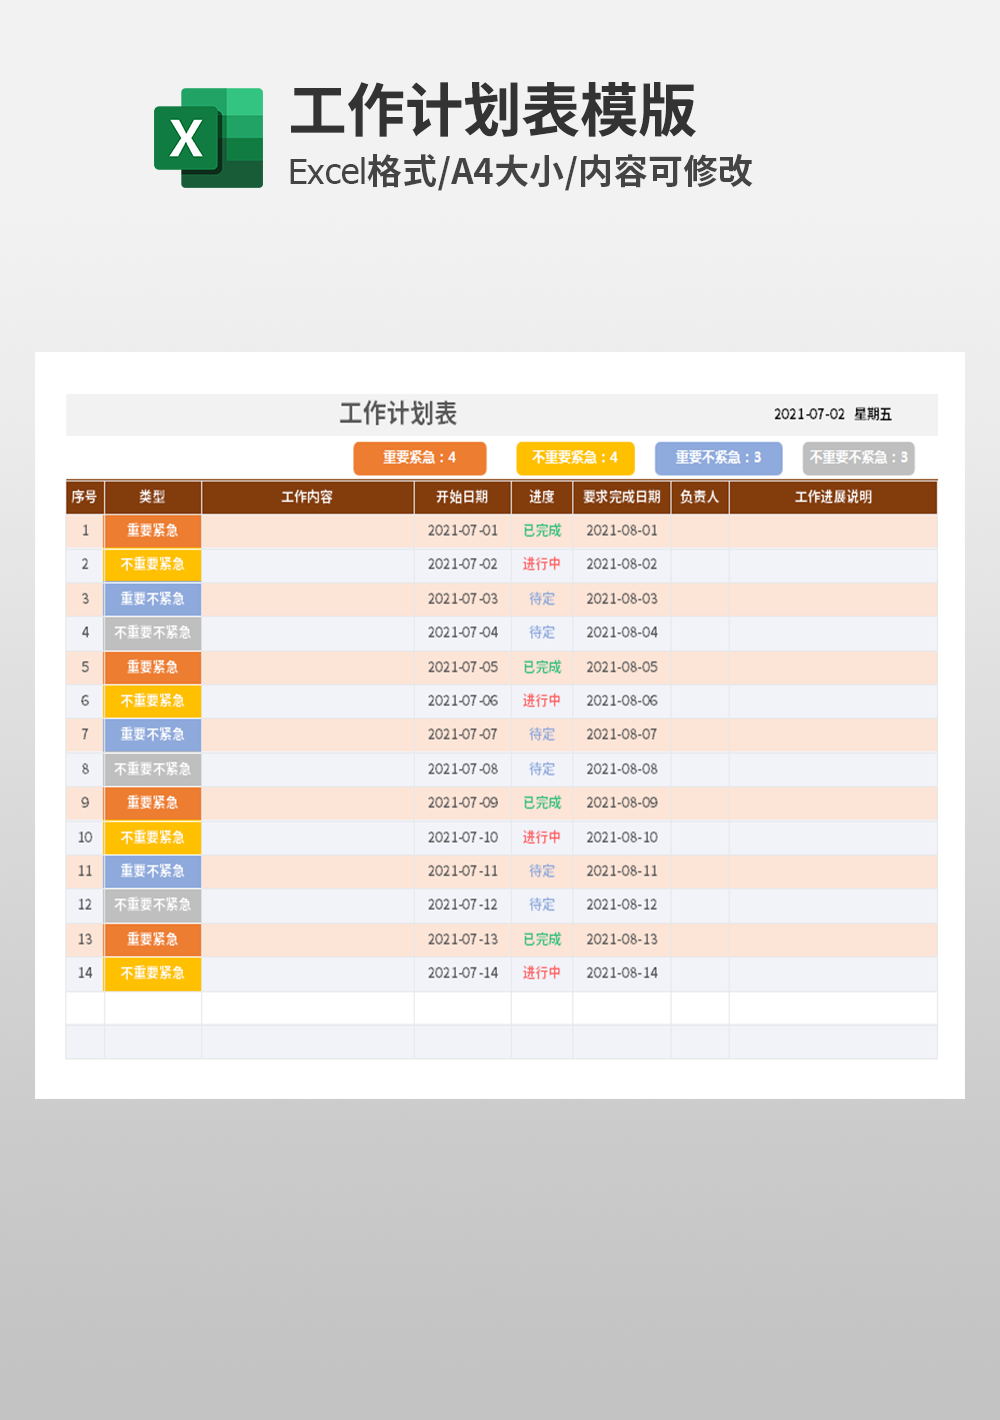The width and height of the screenshot is (1000, 1420).
Task: Click the green Excel logo icon
Action: coord(208,138)
